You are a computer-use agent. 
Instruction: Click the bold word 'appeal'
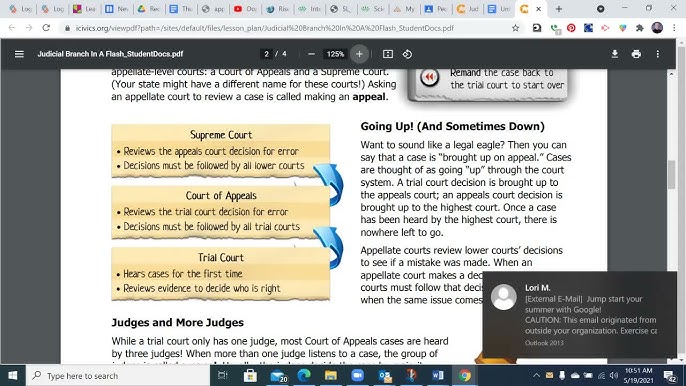tap(369, 97)
